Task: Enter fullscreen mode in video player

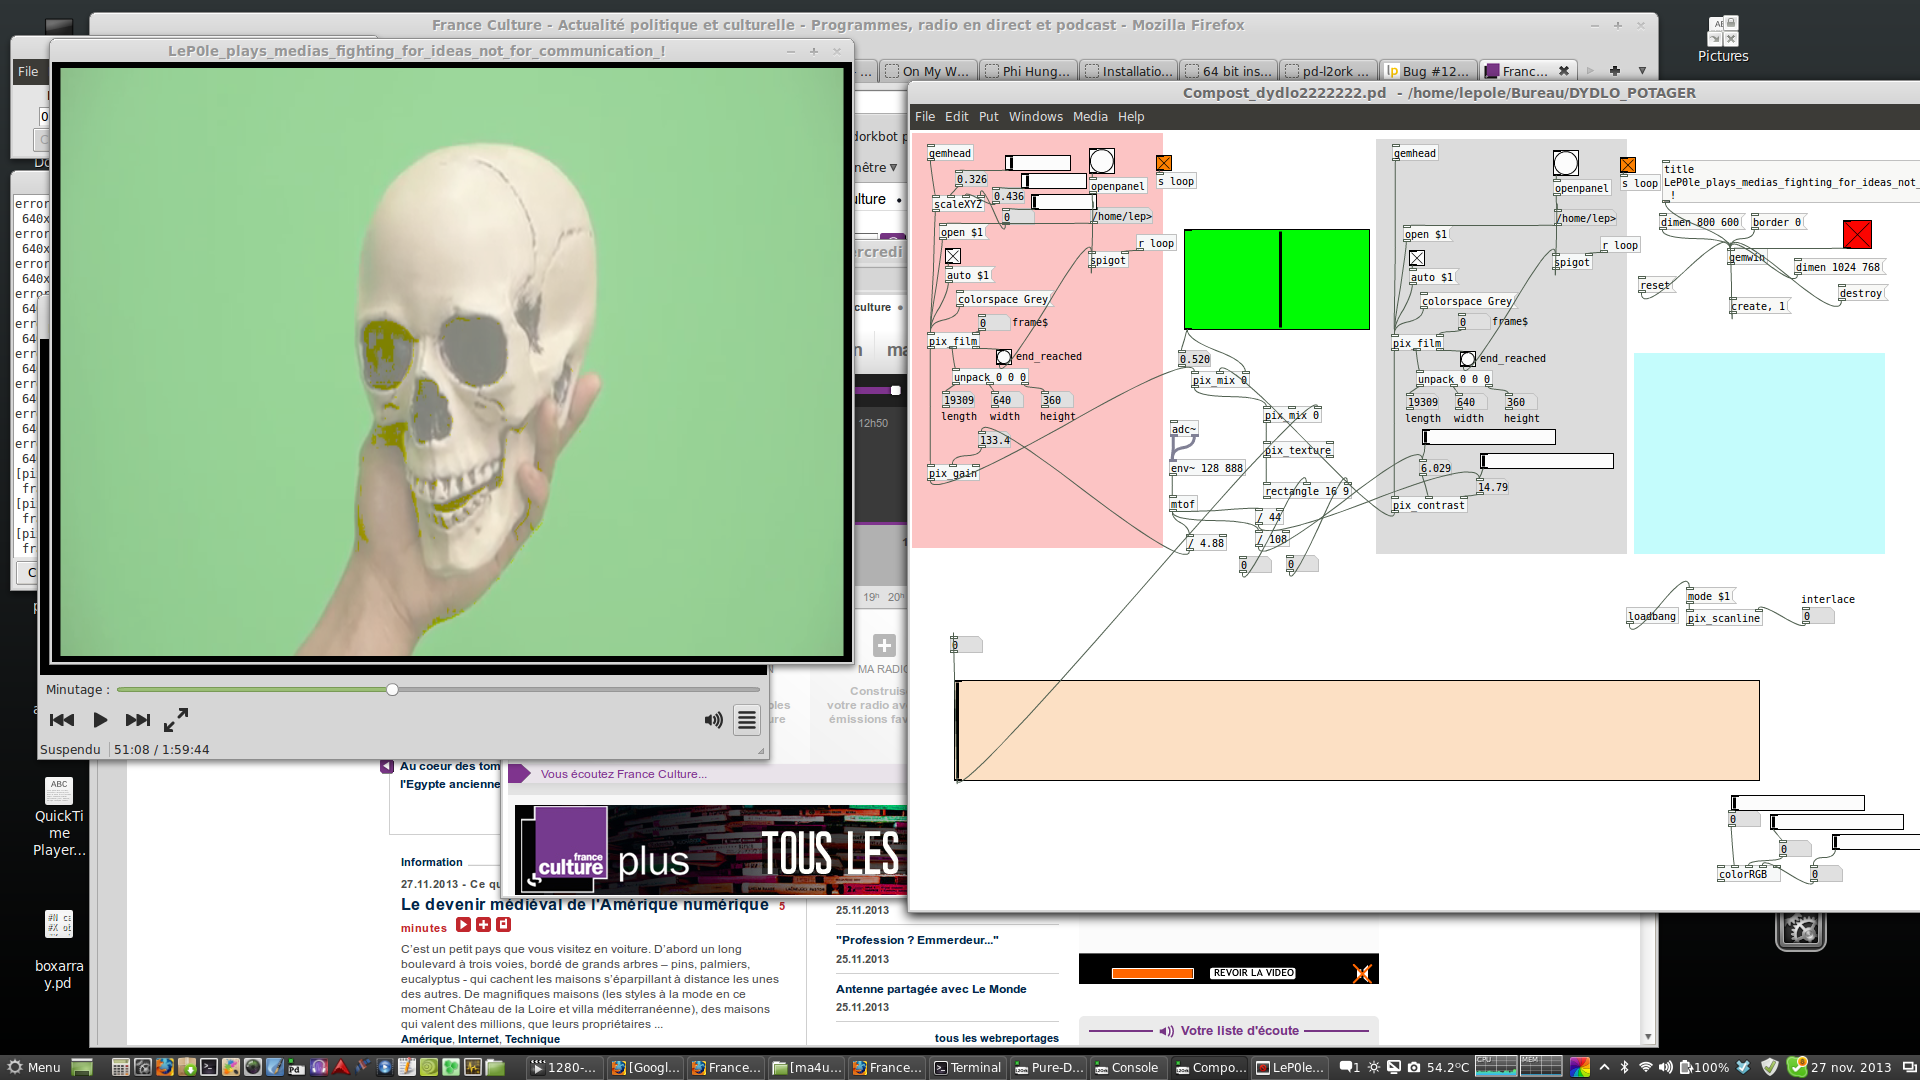Action: 176,720
